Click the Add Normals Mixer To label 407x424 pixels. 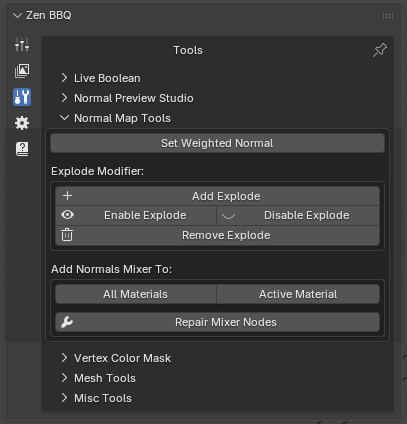[111, 269]
